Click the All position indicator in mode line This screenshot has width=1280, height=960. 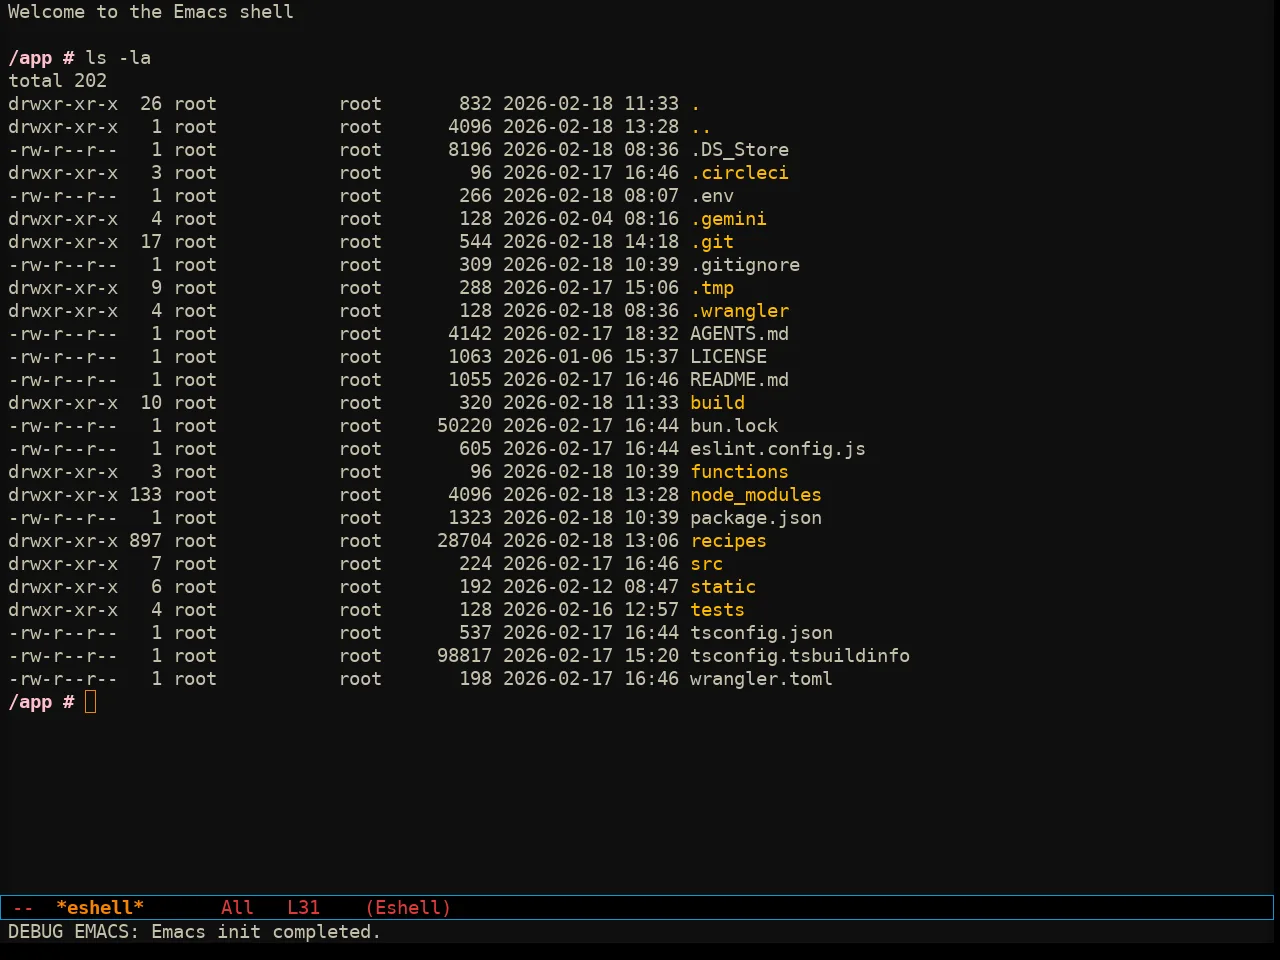237,908
